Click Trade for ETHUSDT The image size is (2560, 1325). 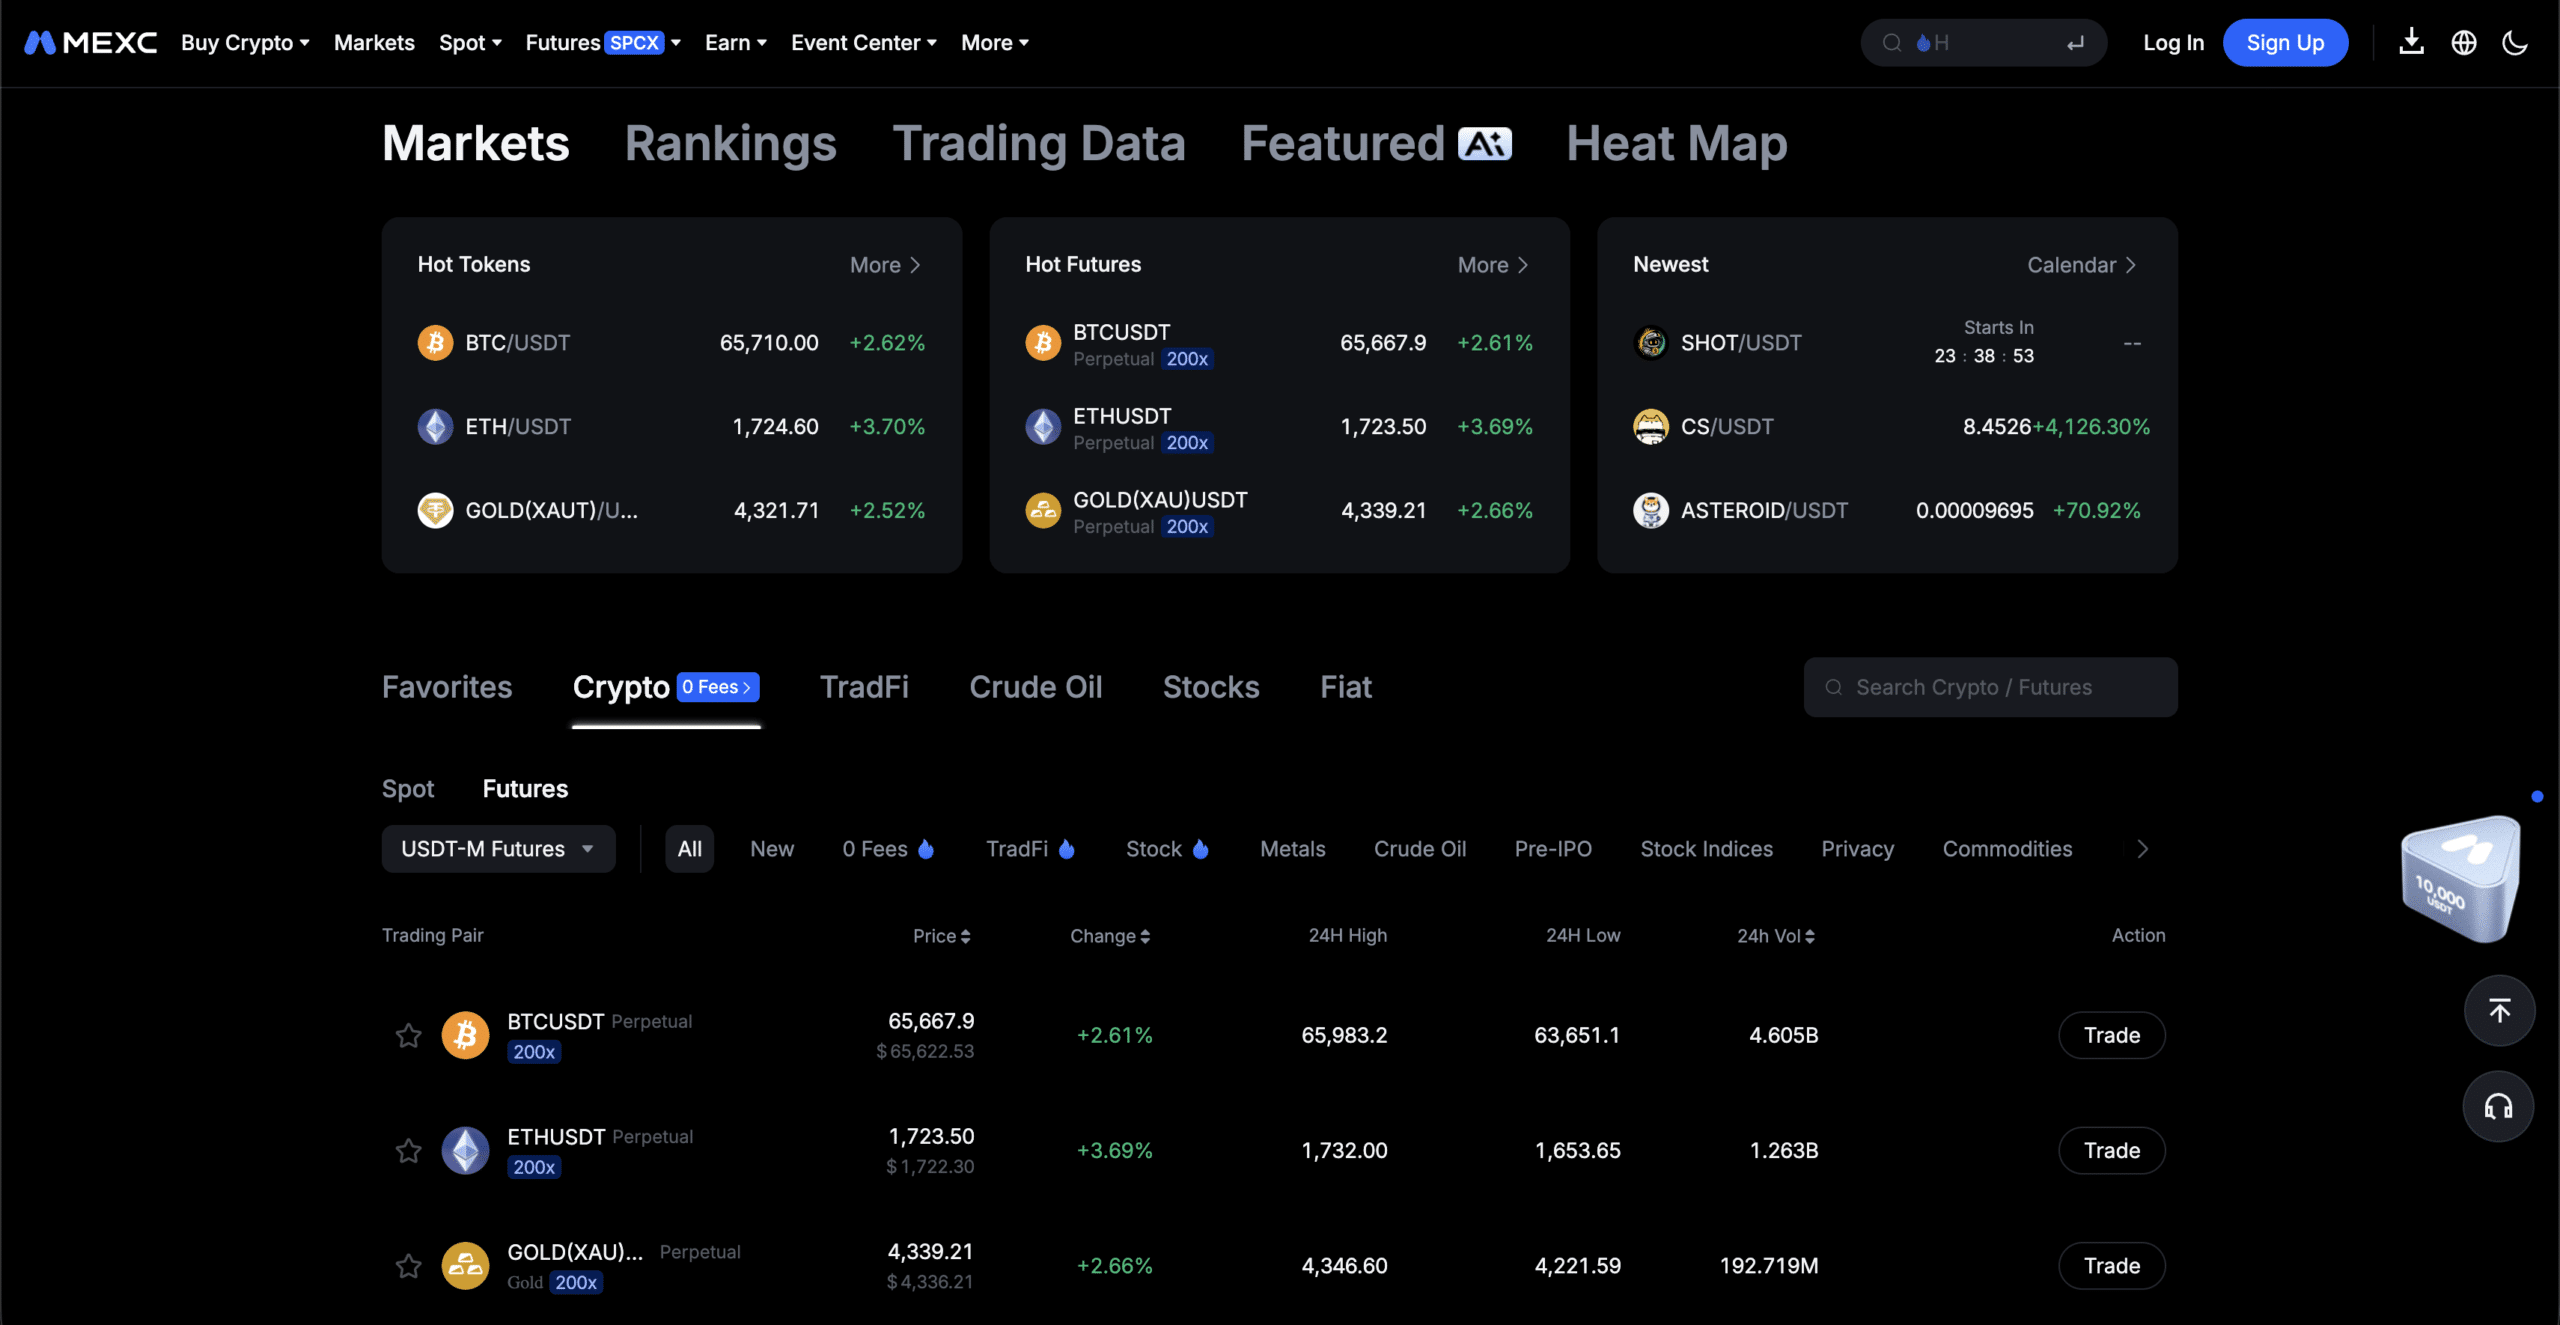pyautogui.click(x=2112, y=1151)
